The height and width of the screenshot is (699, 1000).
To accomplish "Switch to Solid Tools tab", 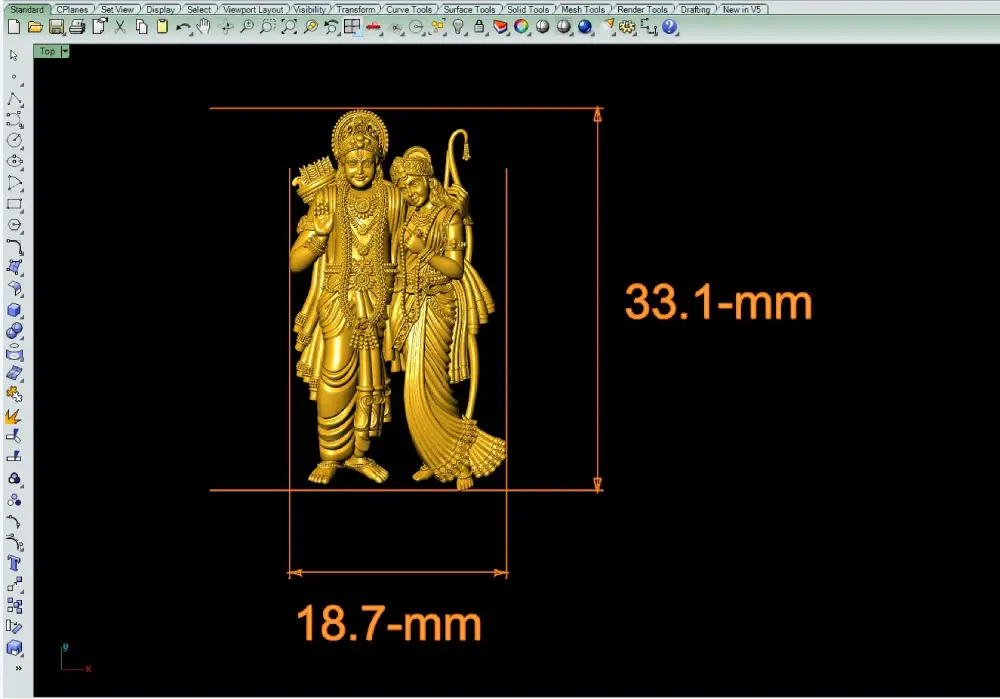I will click(528, 10).
